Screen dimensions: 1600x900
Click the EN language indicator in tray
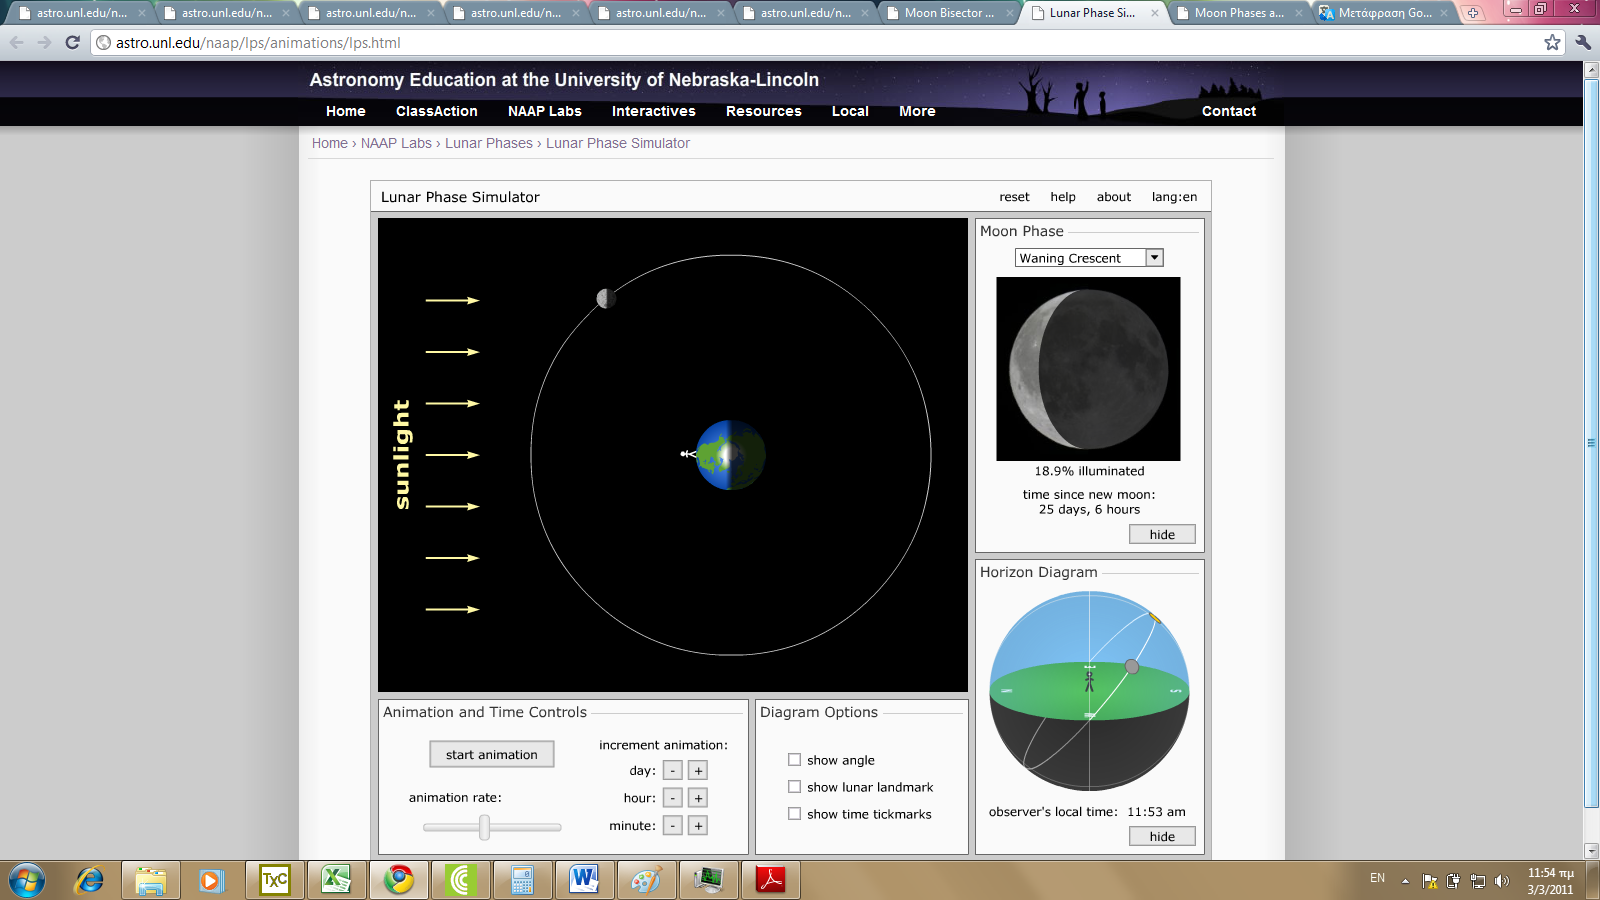click(1377, 878)
